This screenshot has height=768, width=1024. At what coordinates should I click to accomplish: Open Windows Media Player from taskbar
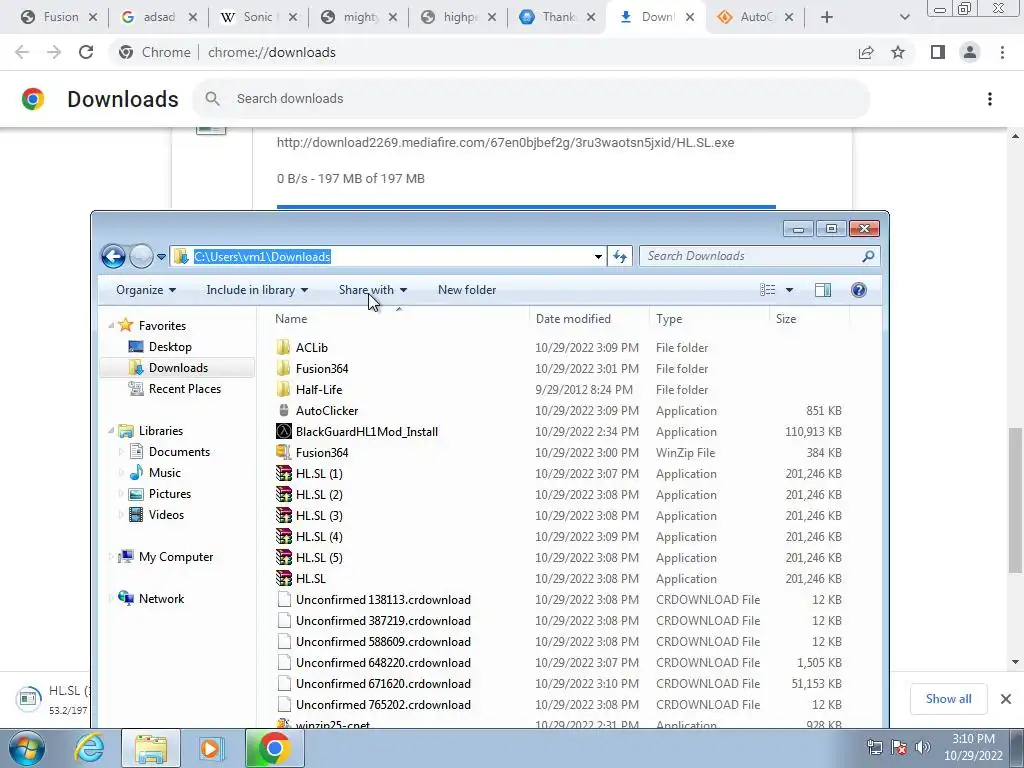211,748
